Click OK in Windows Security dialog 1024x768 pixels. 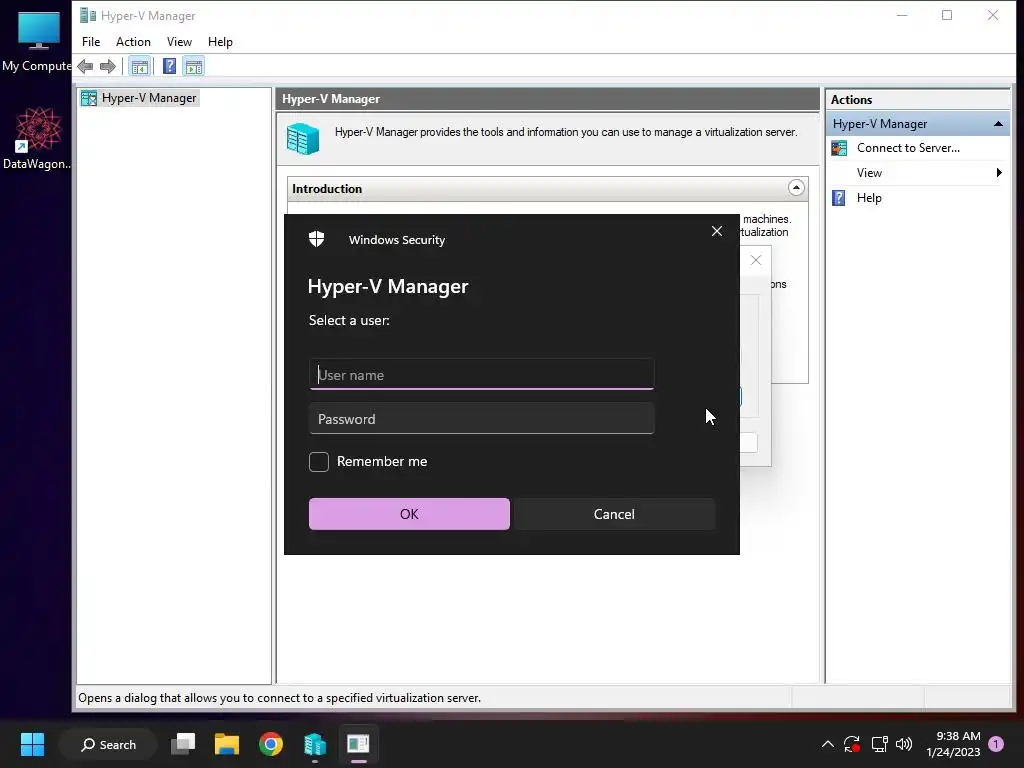(x=409, y=514)
